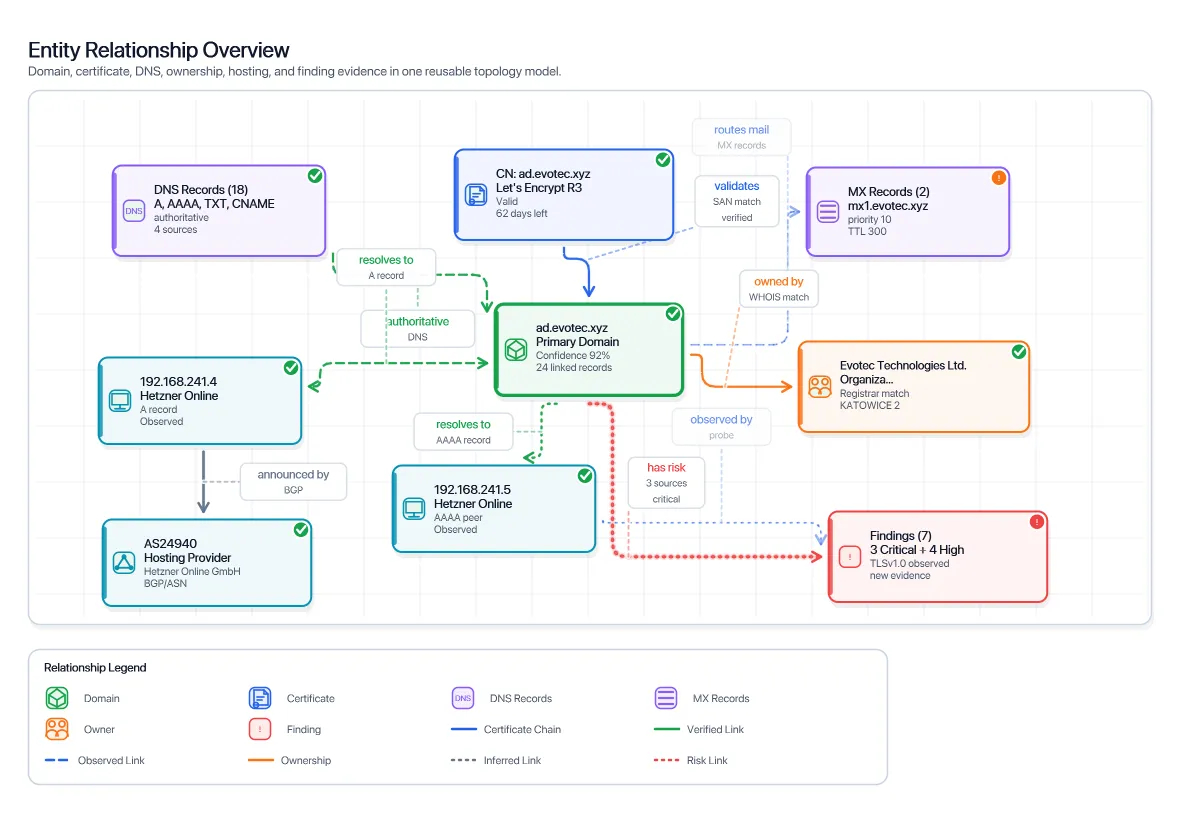The width and height of the screenshot is (1180, 813).
Task: Select the 'authoritative DNS' edge label
Action: pyautogui.click(x=418, y=329)
